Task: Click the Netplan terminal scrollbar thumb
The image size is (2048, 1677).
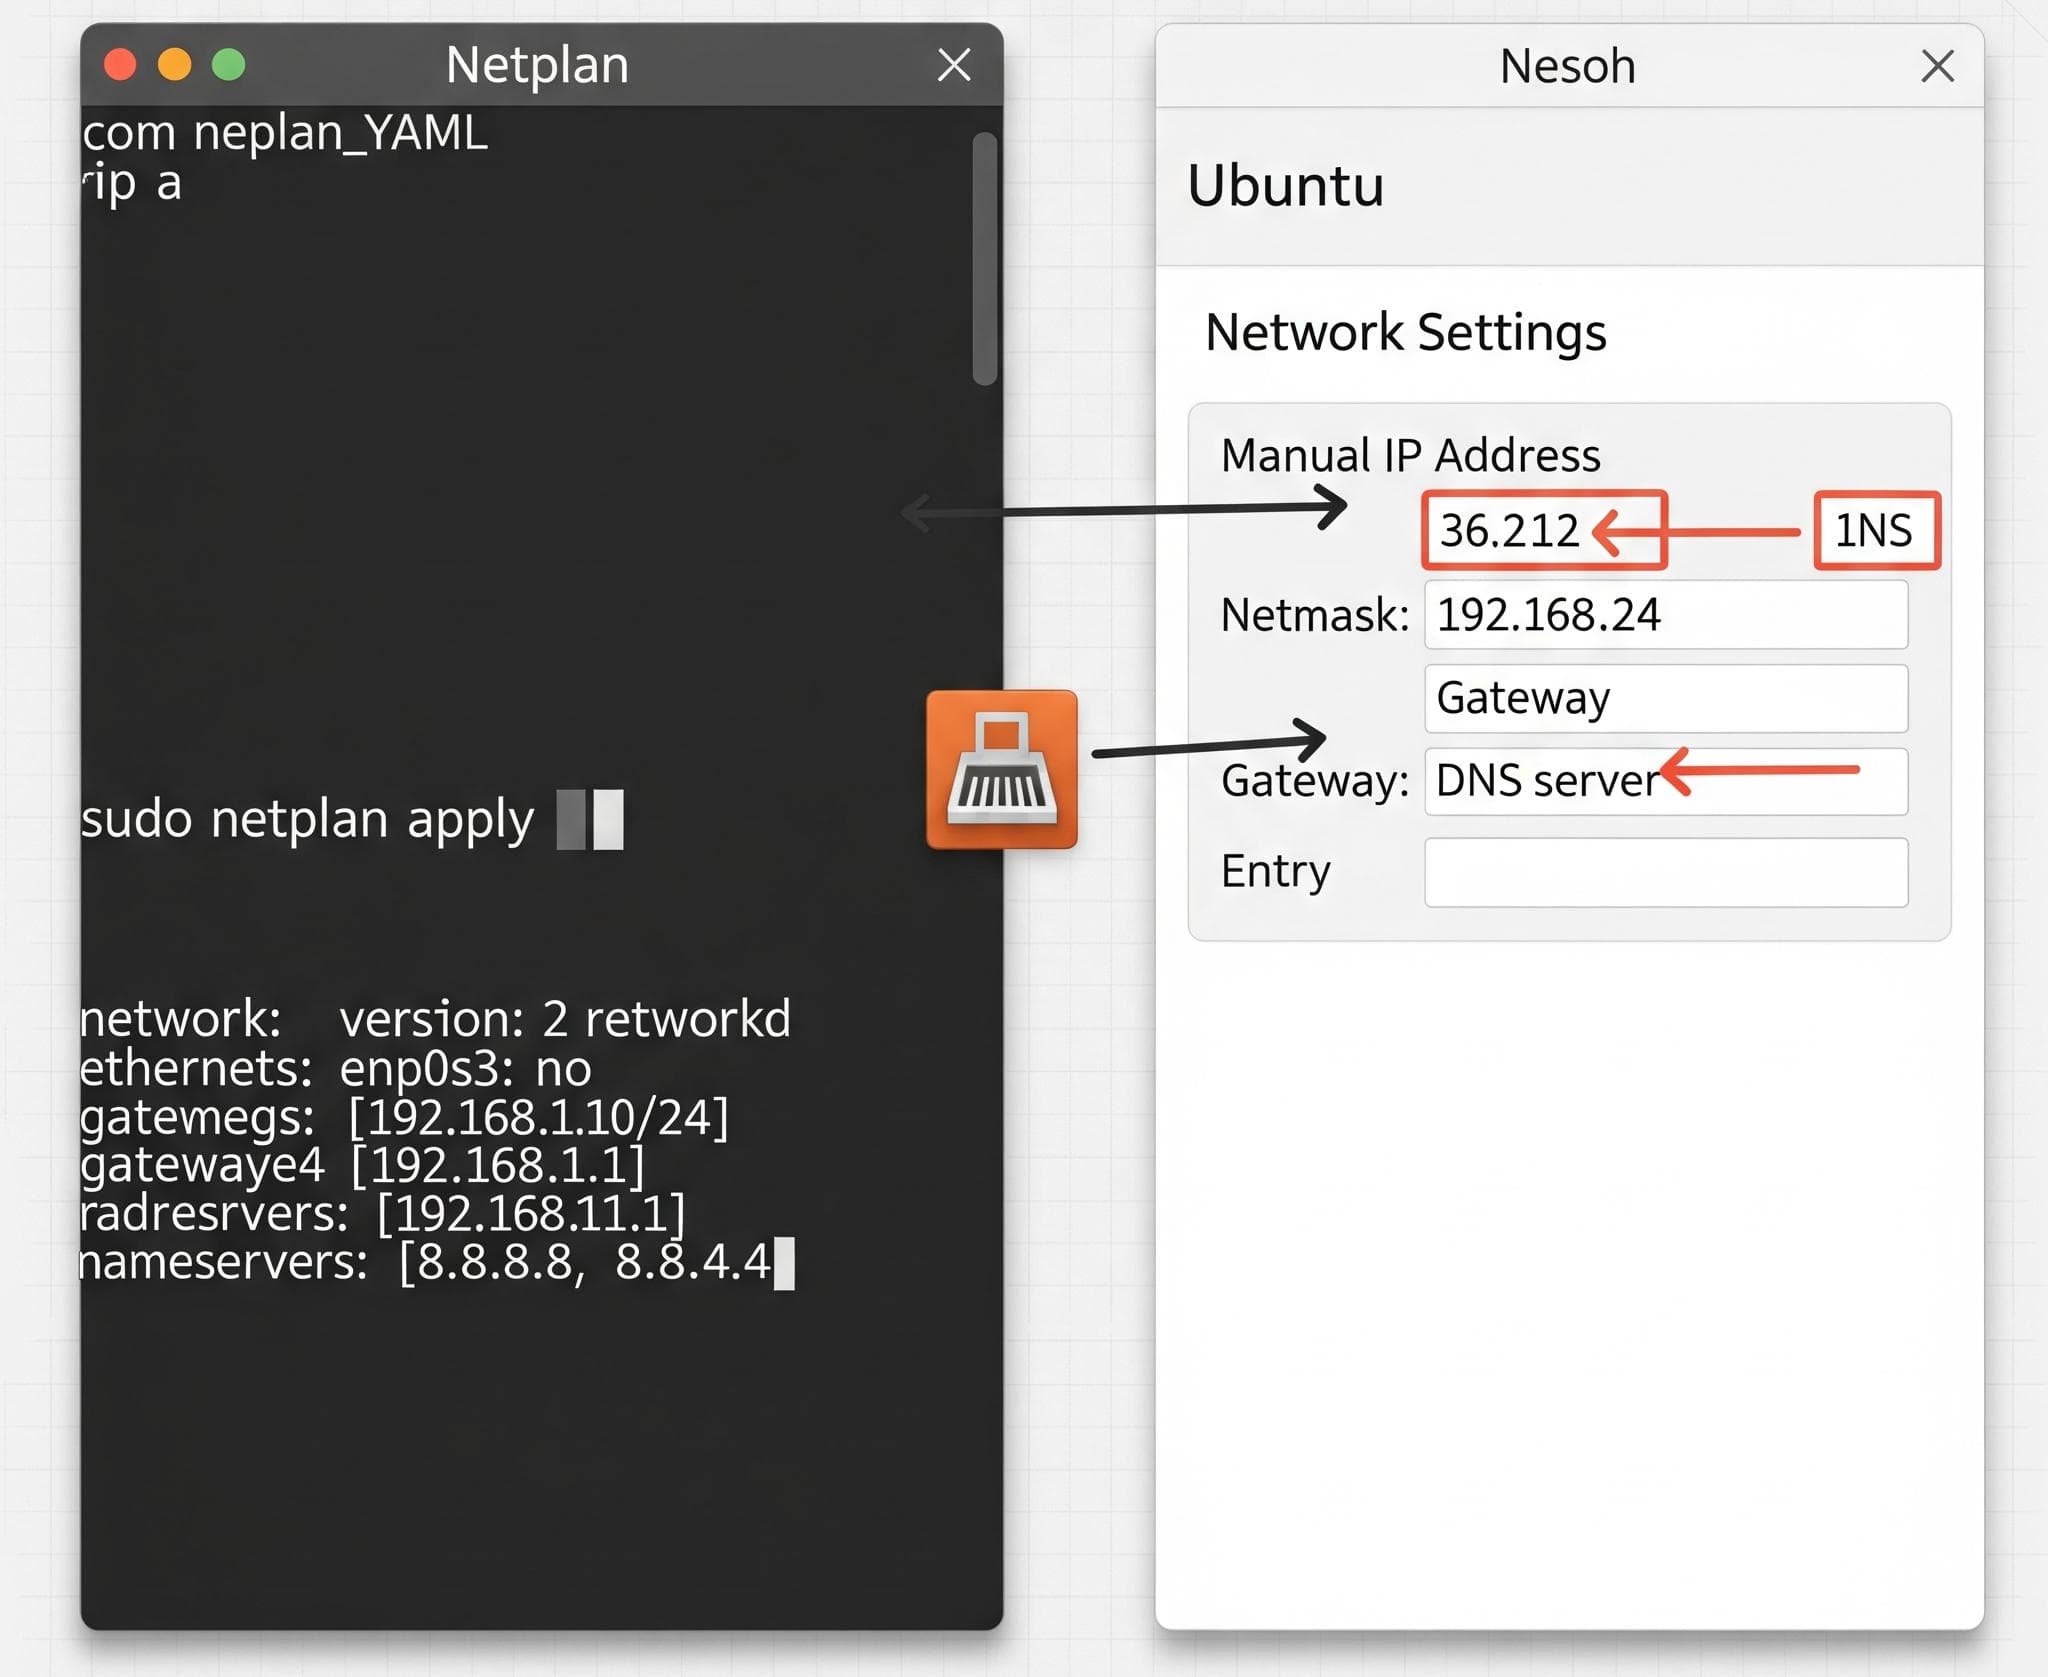Action: point(984,258)
